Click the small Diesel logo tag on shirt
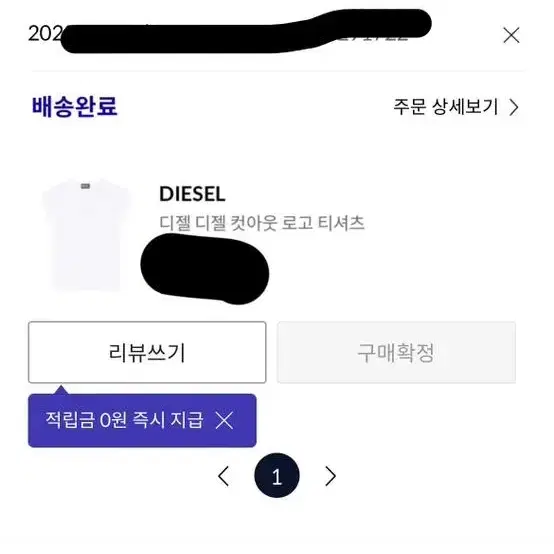The image size is (554, 554). tap(86, 186)
